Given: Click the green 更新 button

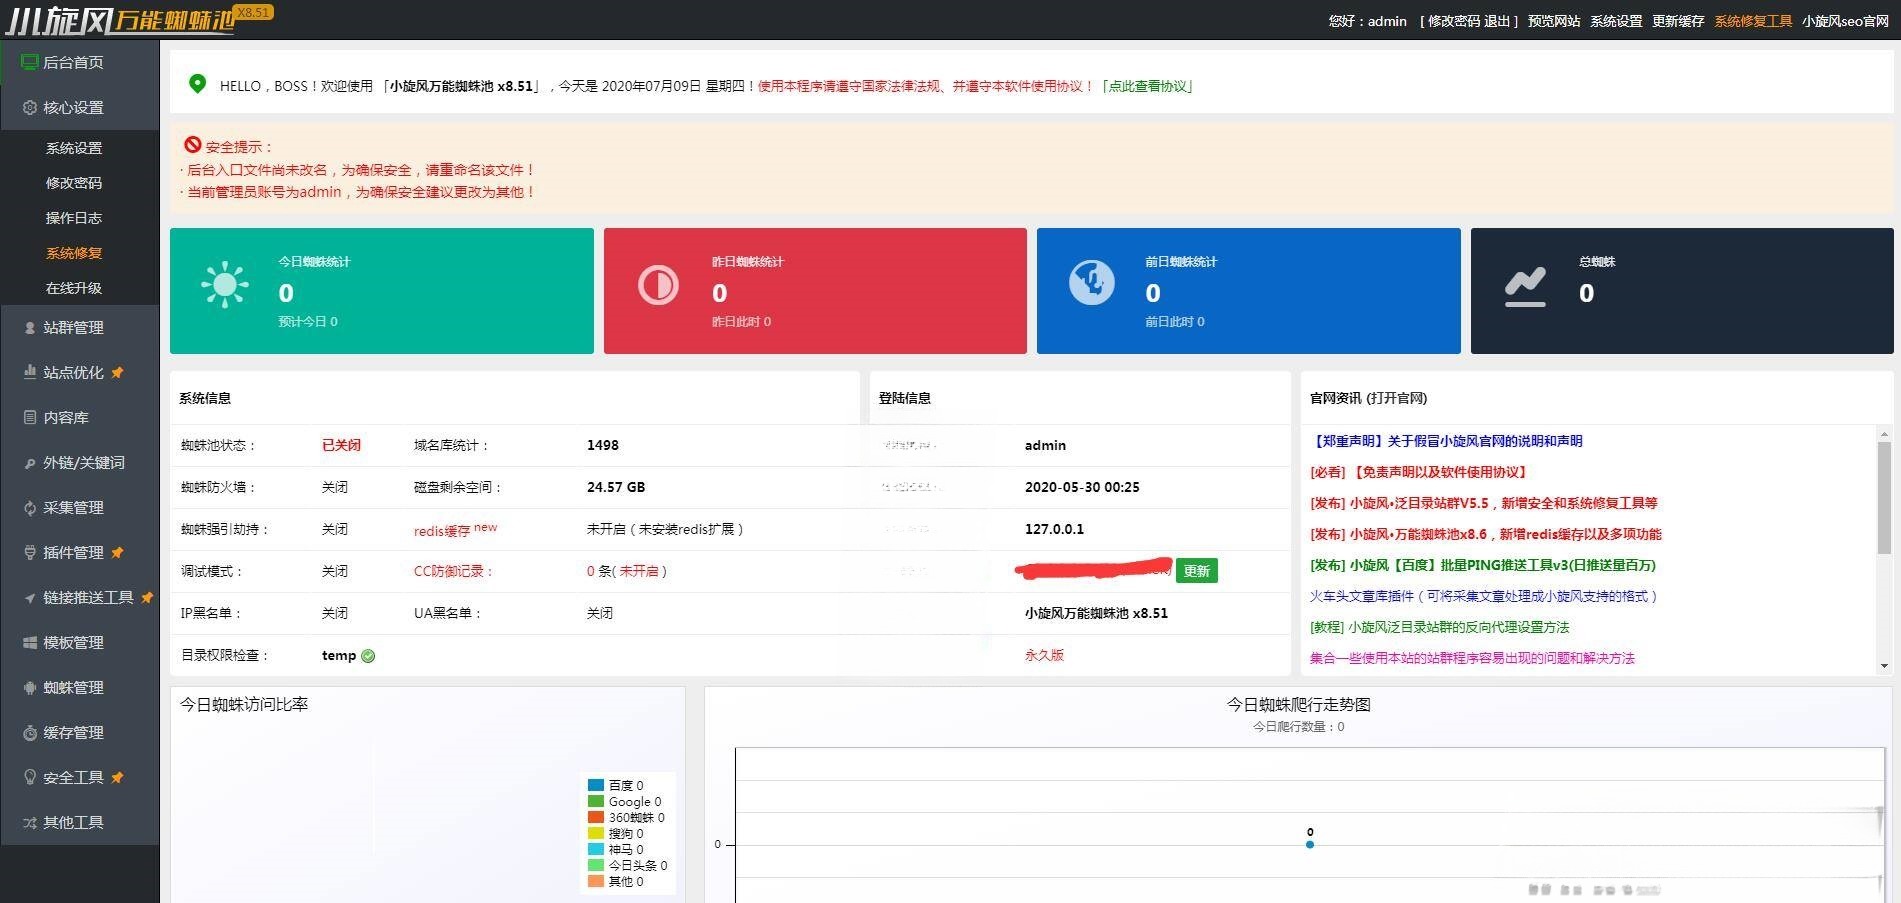Looking at the screenshot, I should click(x=1197, y=571).
